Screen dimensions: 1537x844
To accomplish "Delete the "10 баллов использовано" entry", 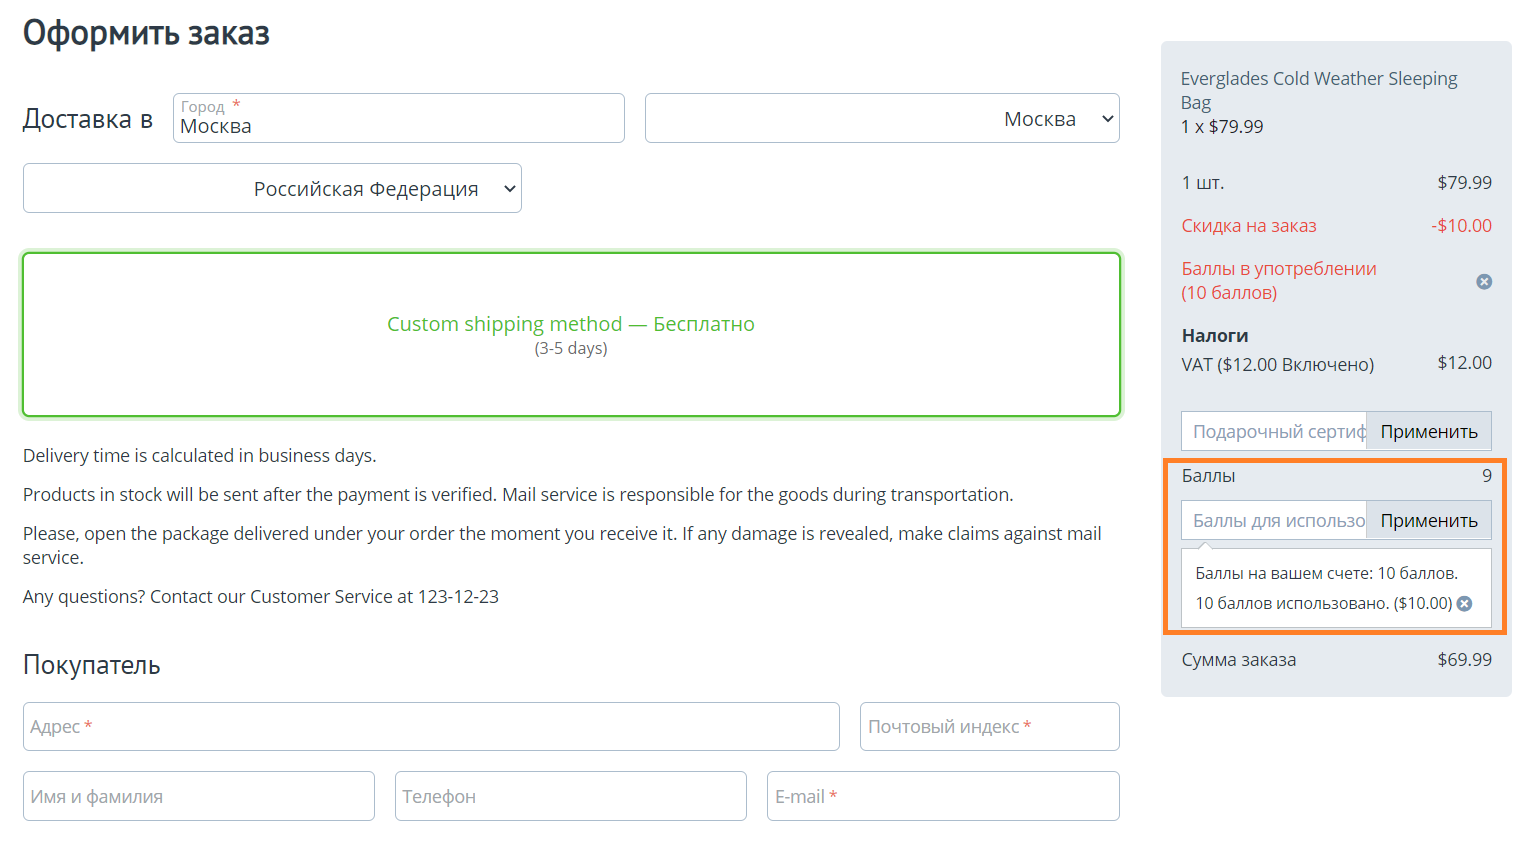I will tap(1464, 604).
